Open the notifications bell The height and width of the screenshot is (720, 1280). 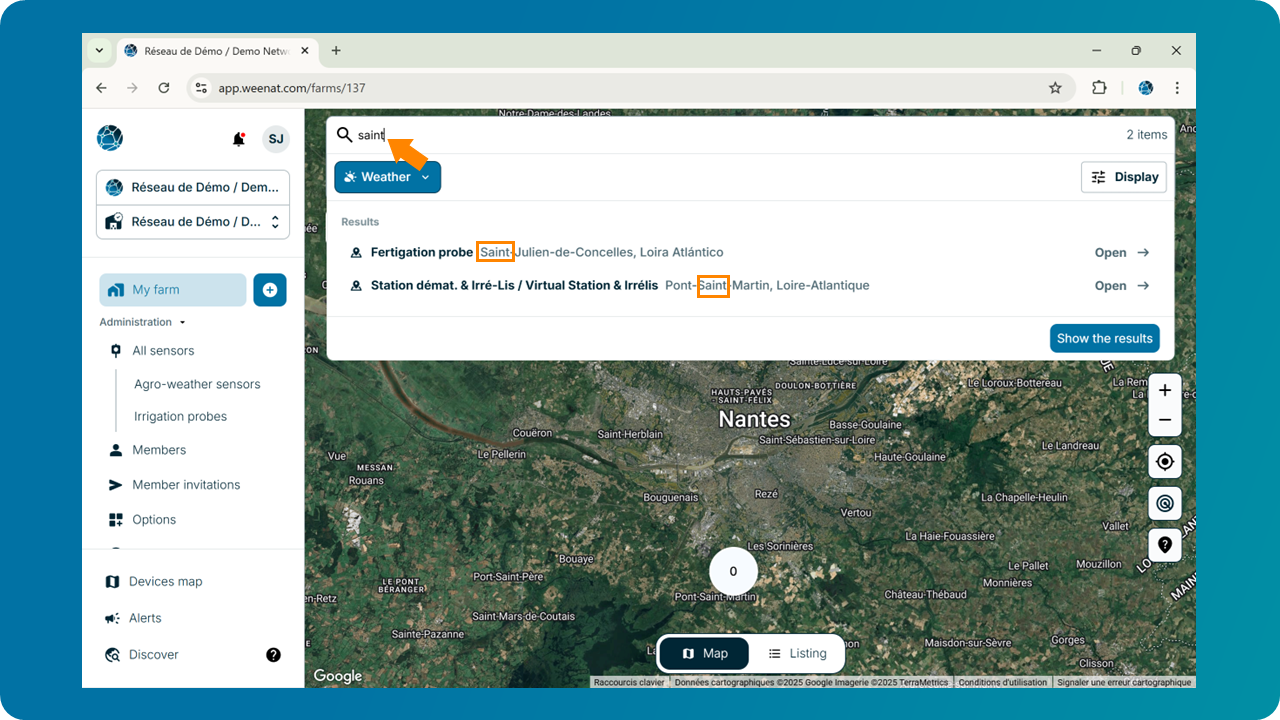click(239, 139)
